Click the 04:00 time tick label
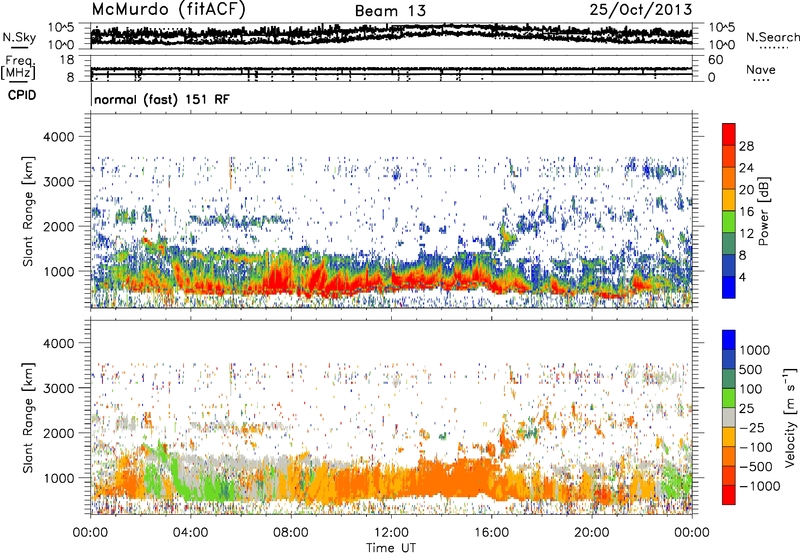Image resolution: width=800 pixels, height=554 pixels. click(x=190, y=533)
